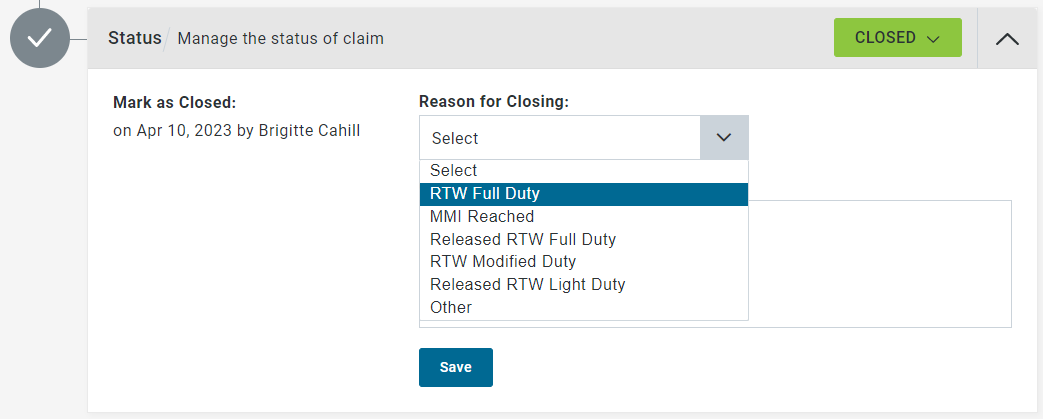Open the green CLOSED status dropdown
This screenshot has height=419, width=1043.
897,37
